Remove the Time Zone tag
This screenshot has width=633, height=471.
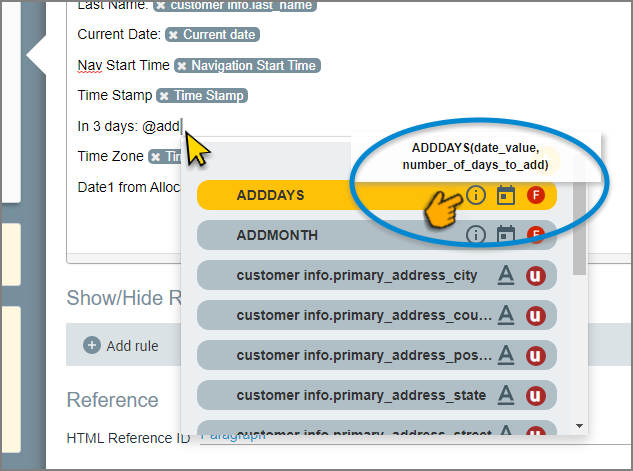[156, 157]
